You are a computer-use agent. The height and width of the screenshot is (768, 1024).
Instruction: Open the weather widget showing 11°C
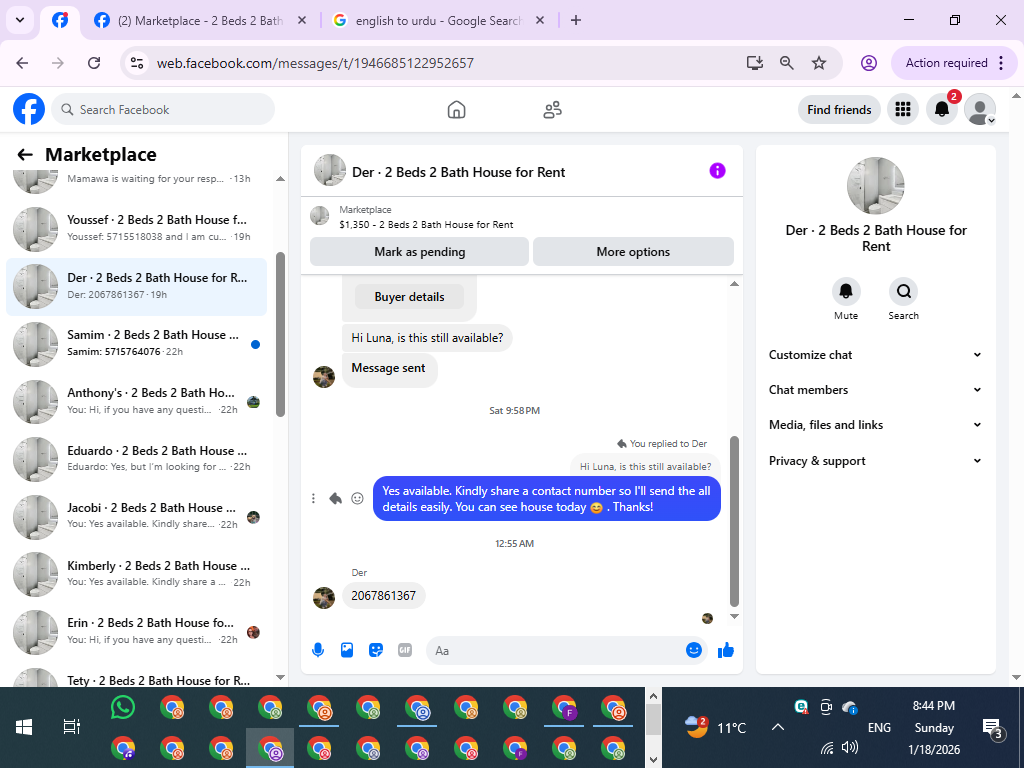click(x=715, y=727)
